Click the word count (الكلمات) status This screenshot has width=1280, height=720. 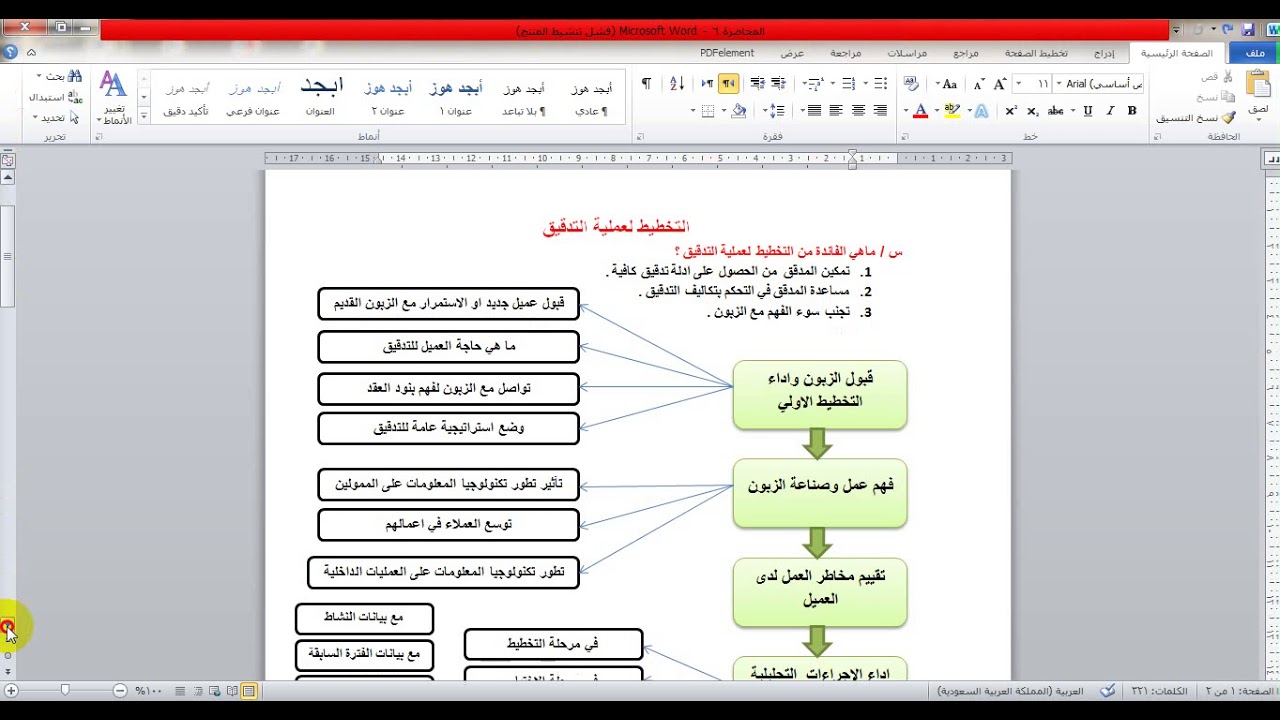click(x=1160, y=690)
